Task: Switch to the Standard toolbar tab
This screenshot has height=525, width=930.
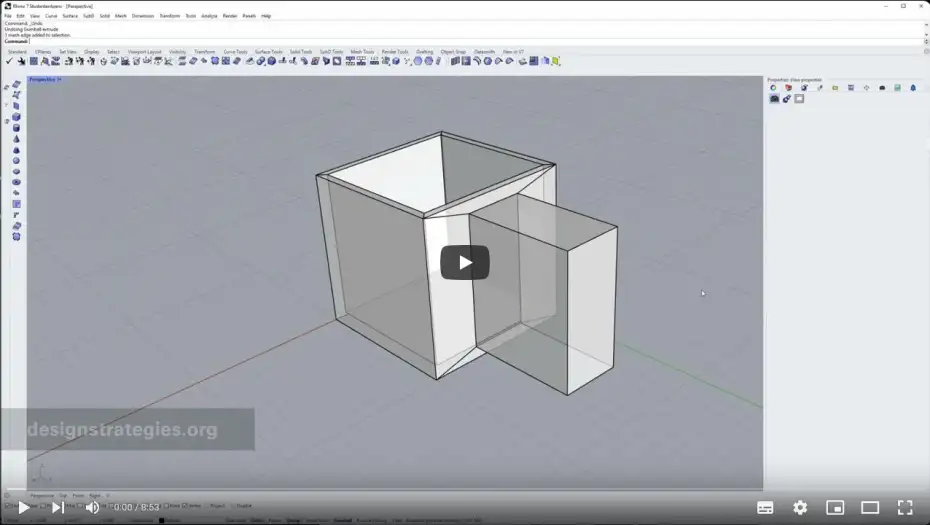Action: pyautogui.click(x=17, y=52)
